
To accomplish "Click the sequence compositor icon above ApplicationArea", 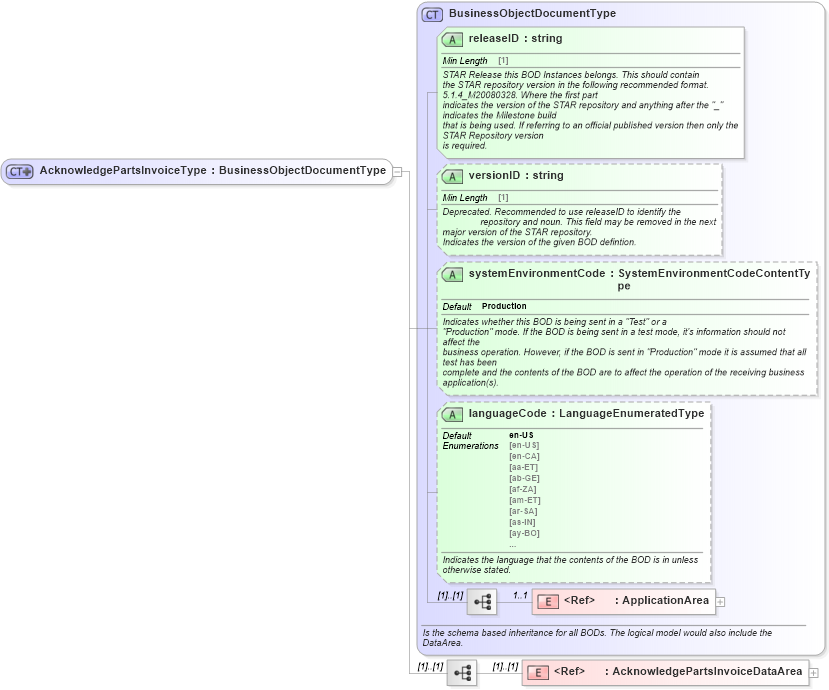I will pos(482,601).
